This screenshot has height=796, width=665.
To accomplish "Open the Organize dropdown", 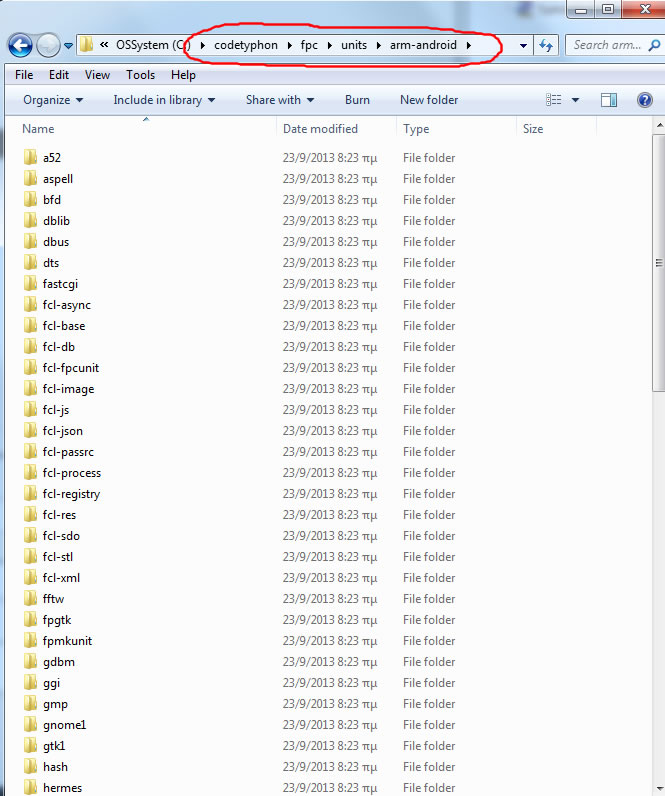I will point(53,100).
